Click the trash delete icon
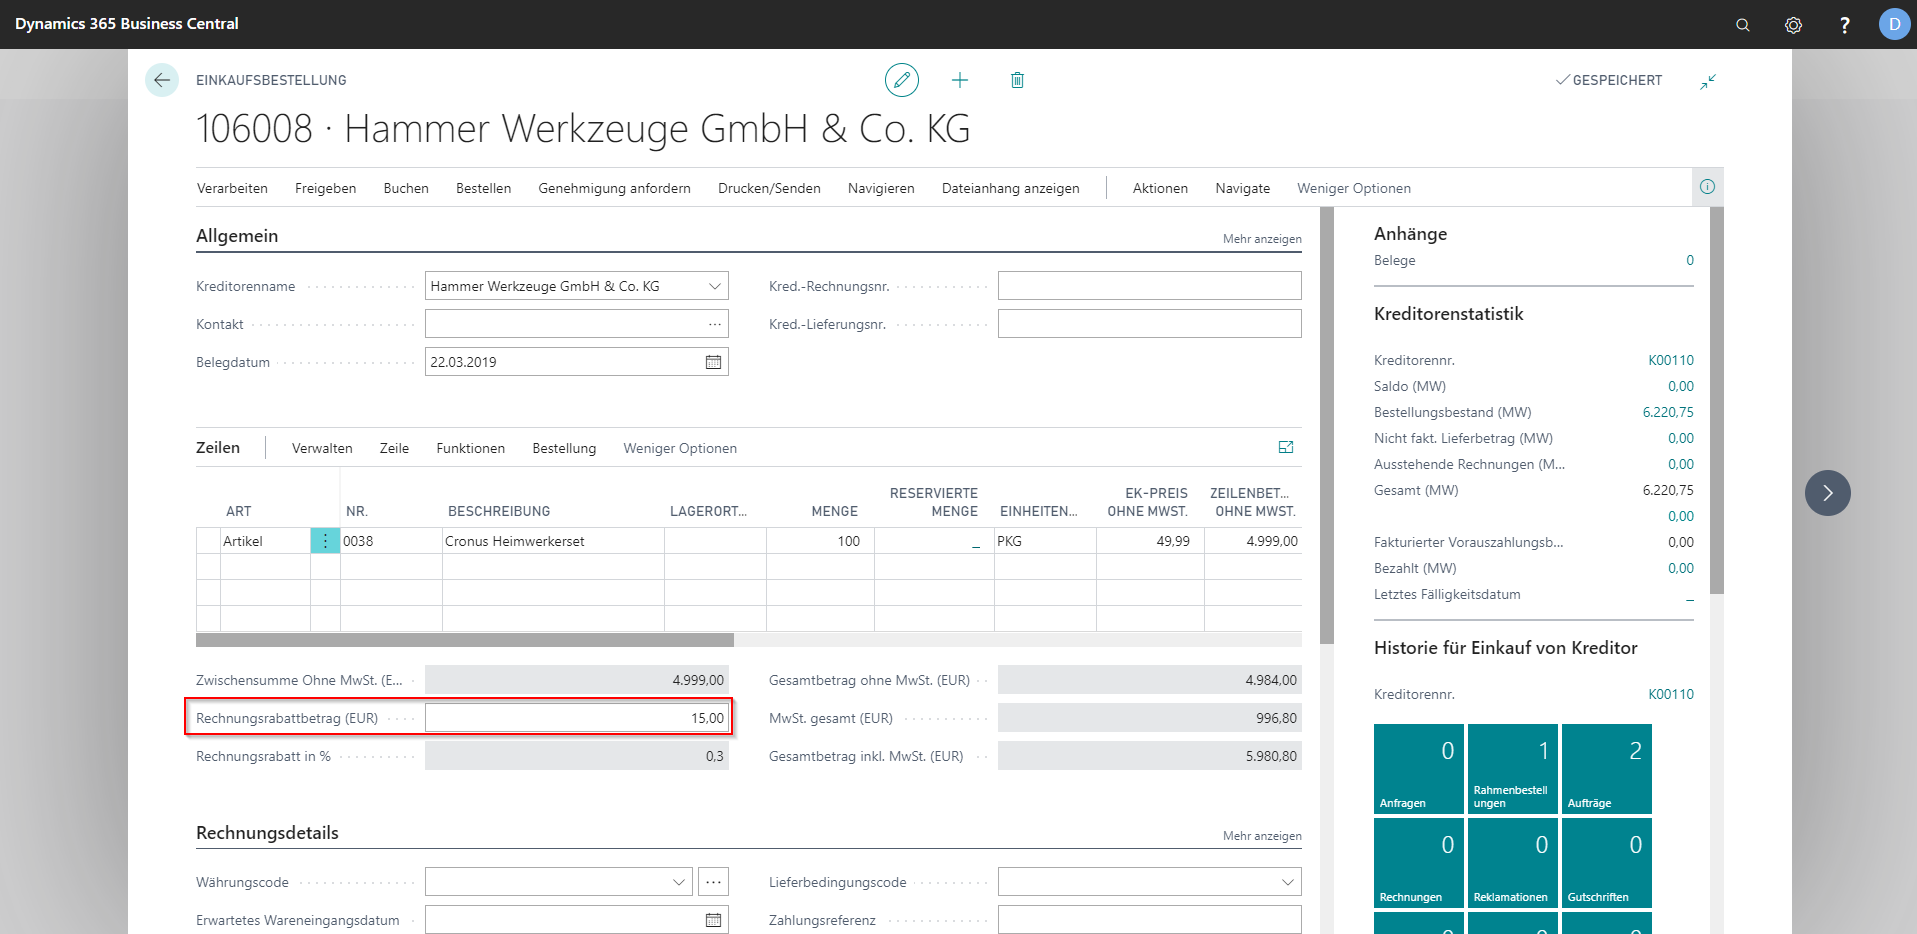Viewport: 1917px width, 934px height. (1017, 80)
